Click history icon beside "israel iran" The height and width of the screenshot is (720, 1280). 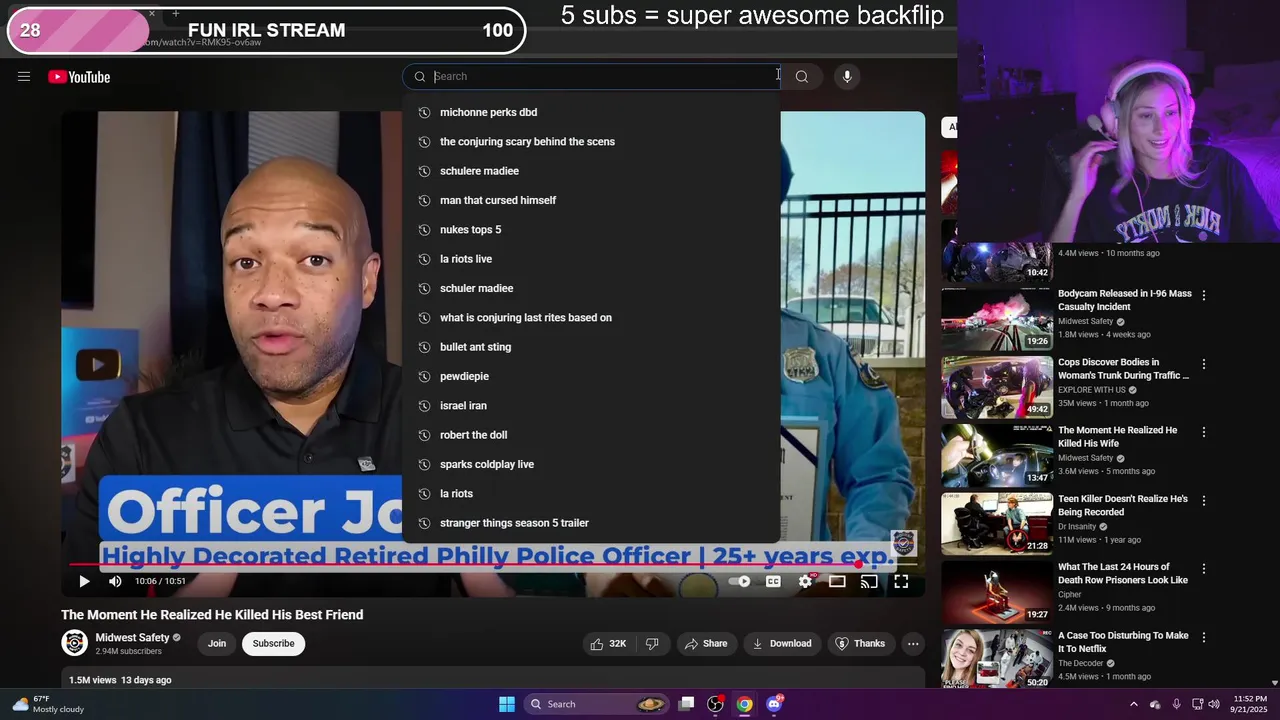tap(424, 406)
